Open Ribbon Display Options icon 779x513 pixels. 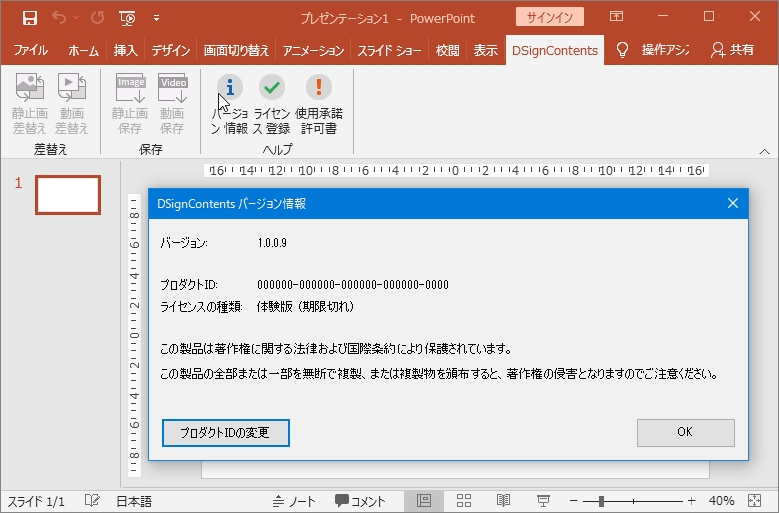(x=616, y=16)
